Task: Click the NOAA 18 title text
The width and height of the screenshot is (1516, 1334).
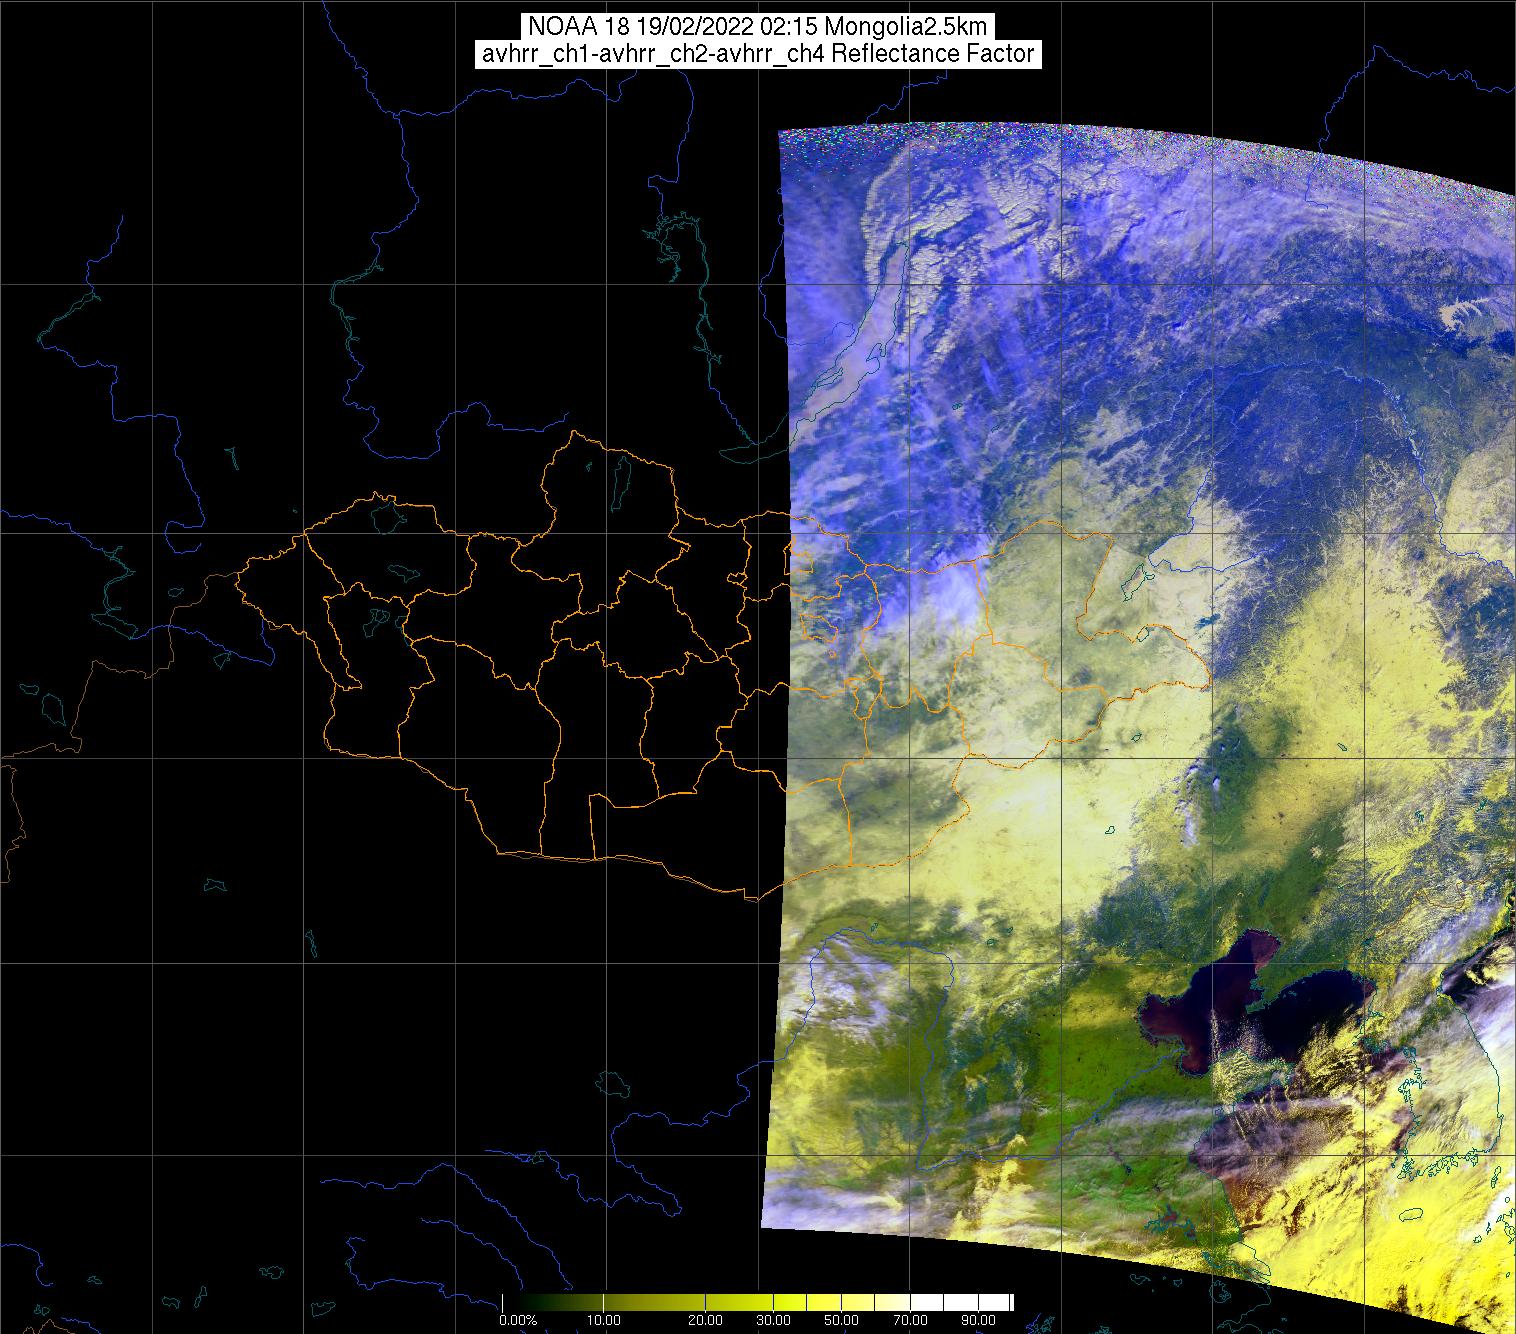Action: pyautogui.click(x=757, y=27)
